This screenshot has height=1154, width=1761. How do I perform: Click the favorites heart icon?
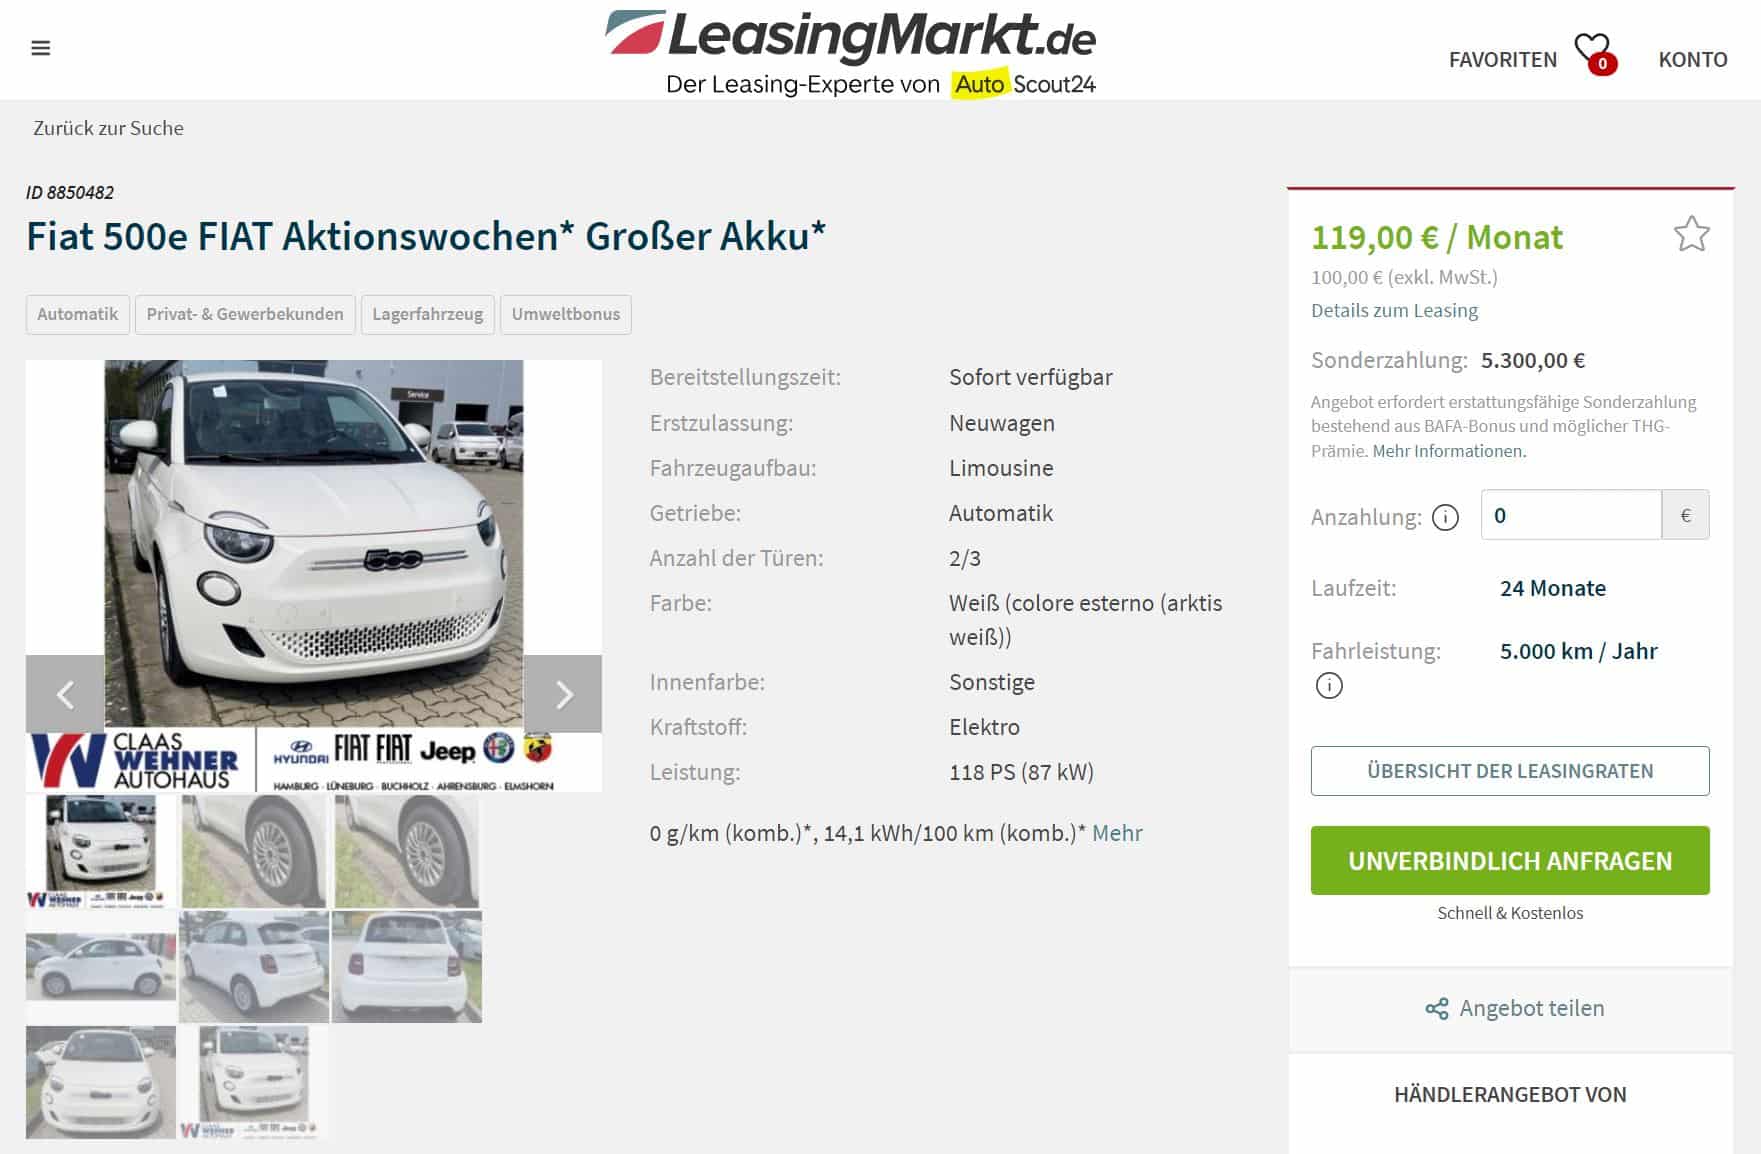coord(1593,52)
